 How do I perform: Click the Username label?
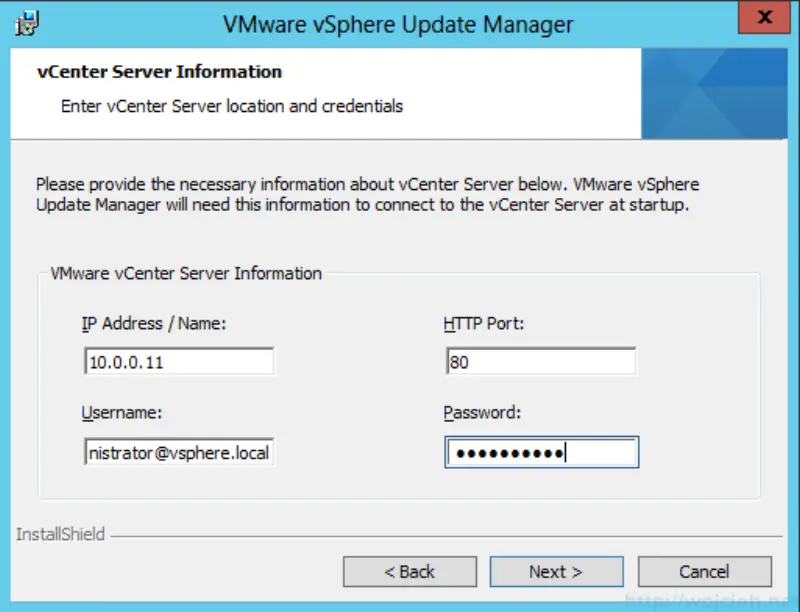coord(123,412)
